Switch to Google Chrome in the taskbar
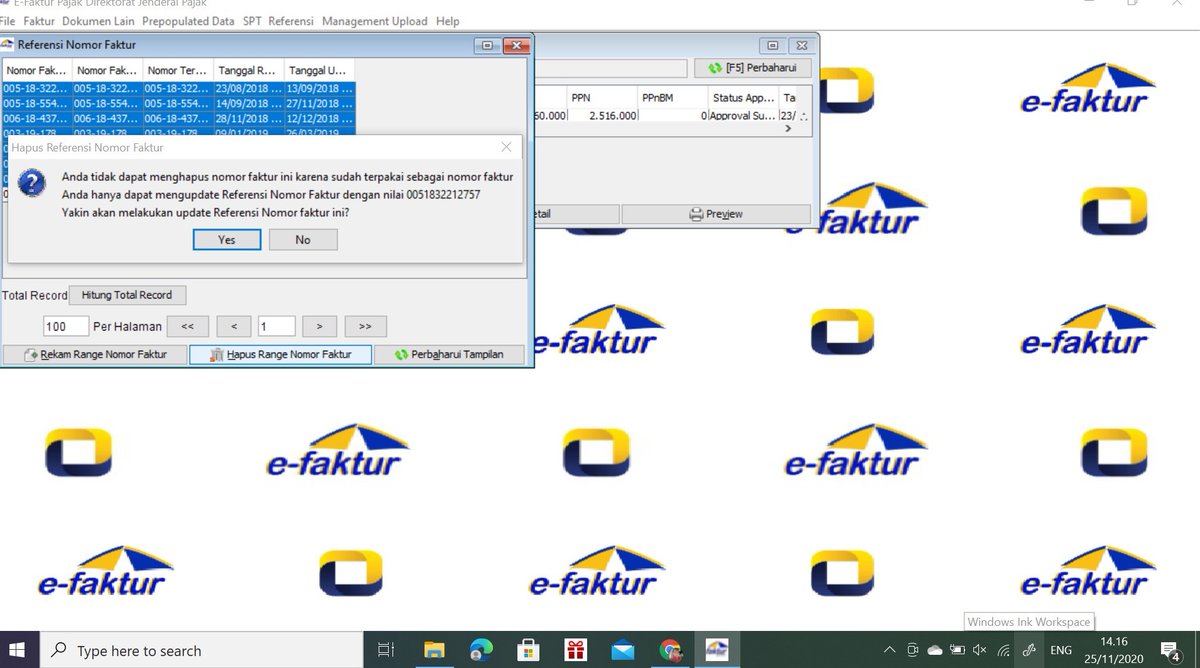Screen dimensions: 1200x668 point(670,650)
